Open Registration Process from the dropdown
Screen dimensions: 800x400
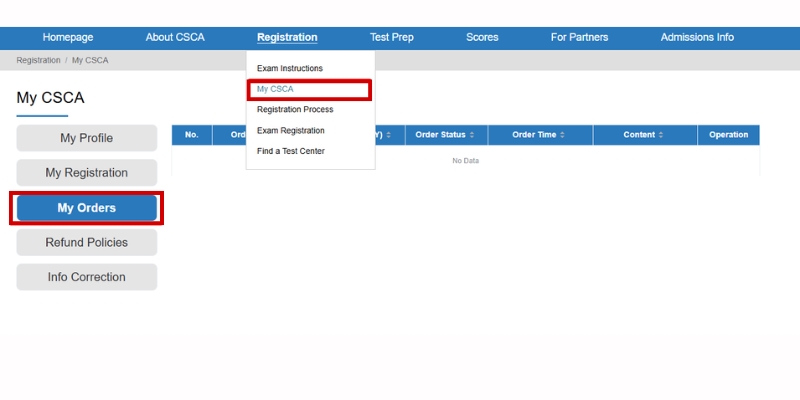point(295,110)
